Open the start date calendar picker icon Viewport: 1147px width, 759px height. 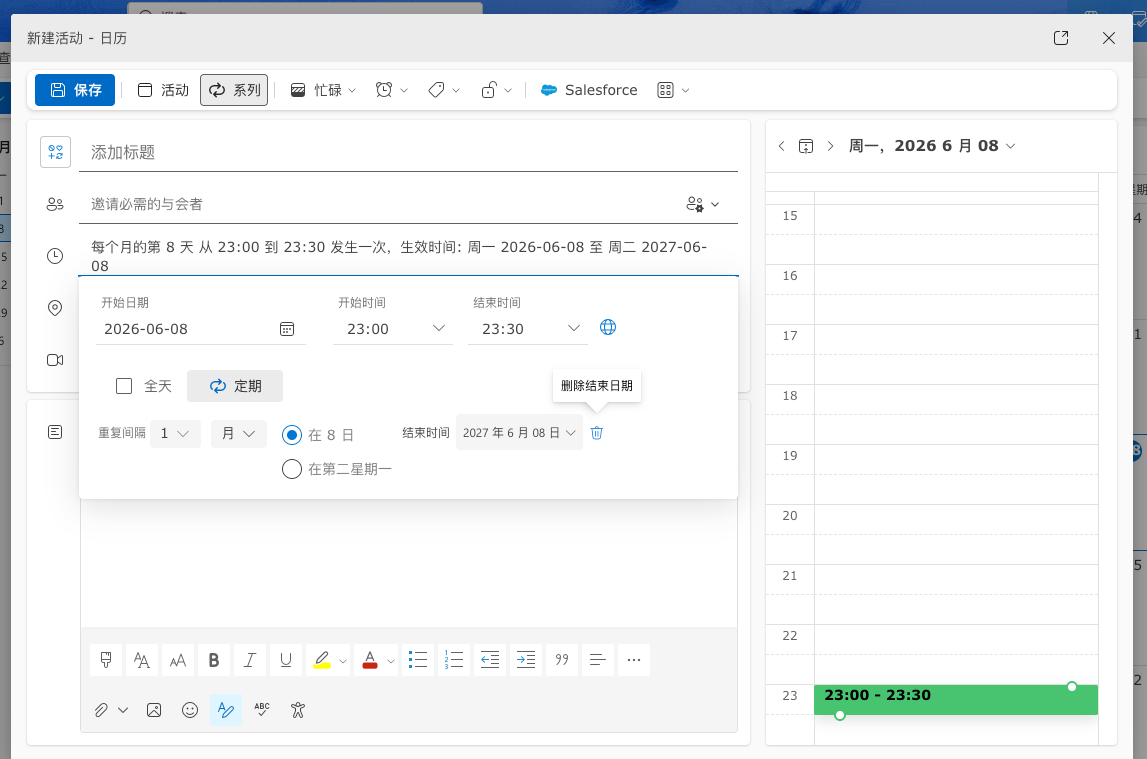pyautogui.click(x=287, y=329)
